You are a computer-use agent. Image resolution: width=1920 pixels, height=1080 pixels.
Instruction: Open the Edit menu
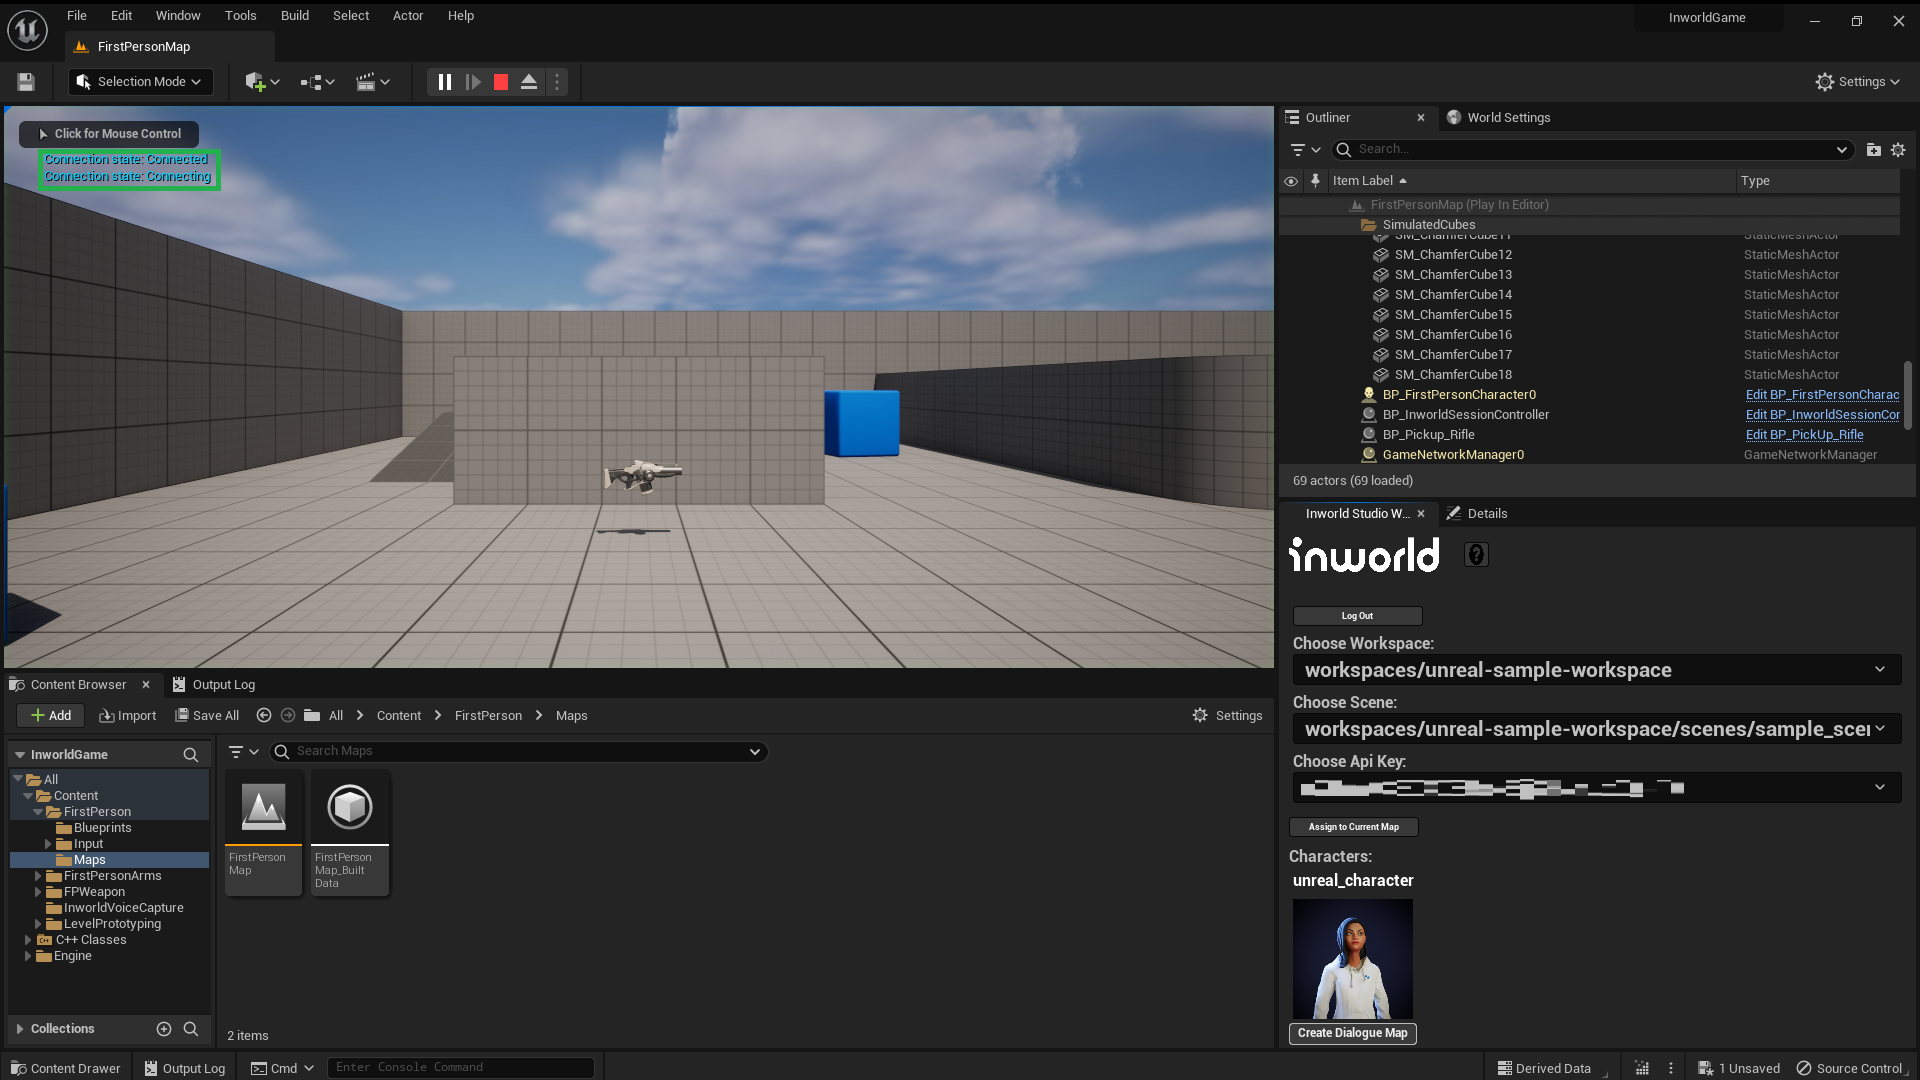click(121, 16)
